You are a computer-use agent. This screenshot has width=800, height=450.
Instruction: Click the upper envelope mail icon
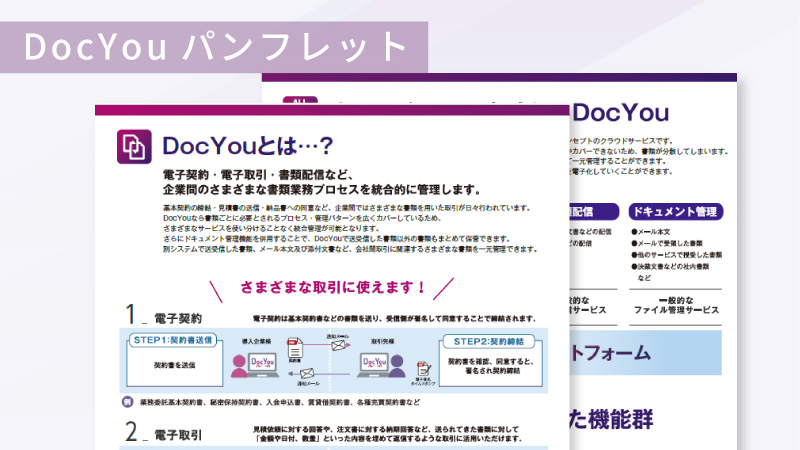339,345
